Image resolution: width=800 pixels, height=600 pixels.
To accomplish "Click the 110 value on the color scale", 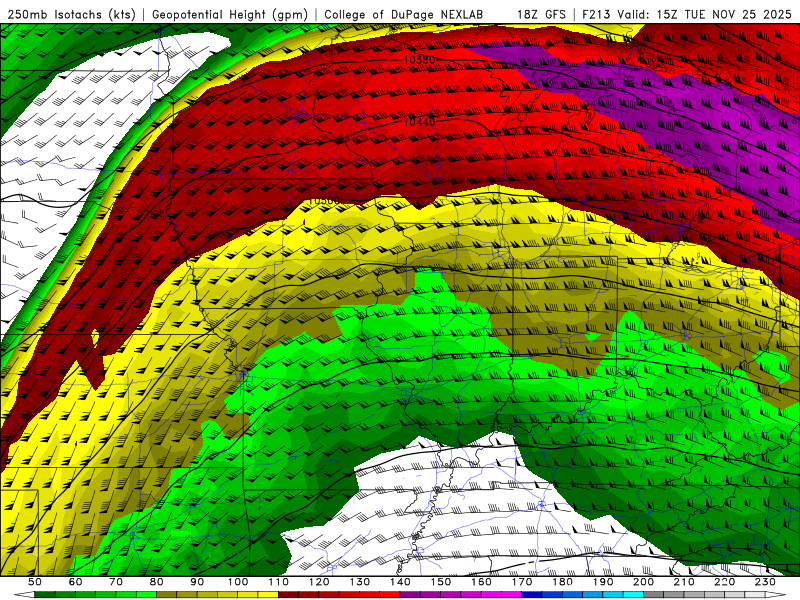I will pyautogui.click(x=278, y=582).
